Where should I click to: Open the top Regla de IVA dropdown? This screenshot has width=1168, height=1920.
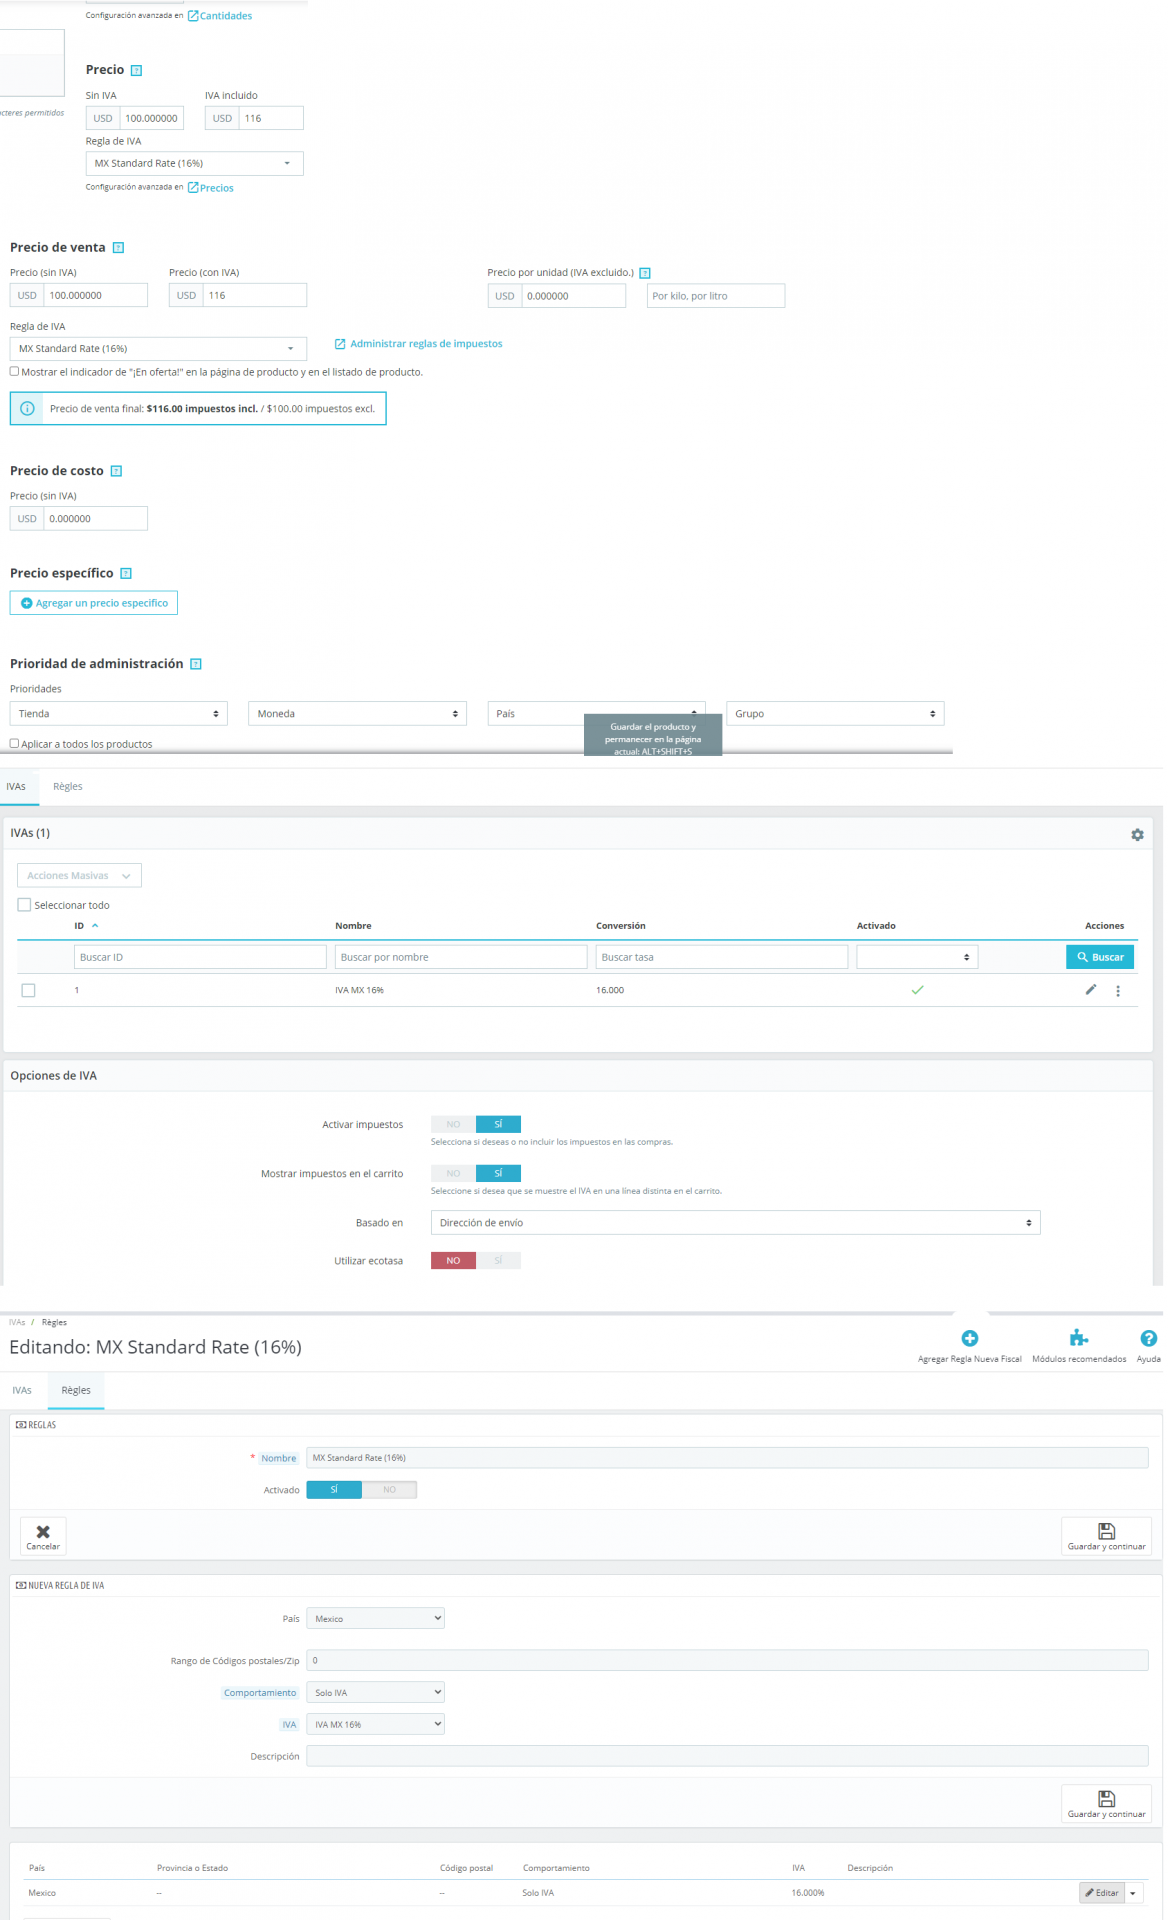pyautogui.click(x=194, y=163)
